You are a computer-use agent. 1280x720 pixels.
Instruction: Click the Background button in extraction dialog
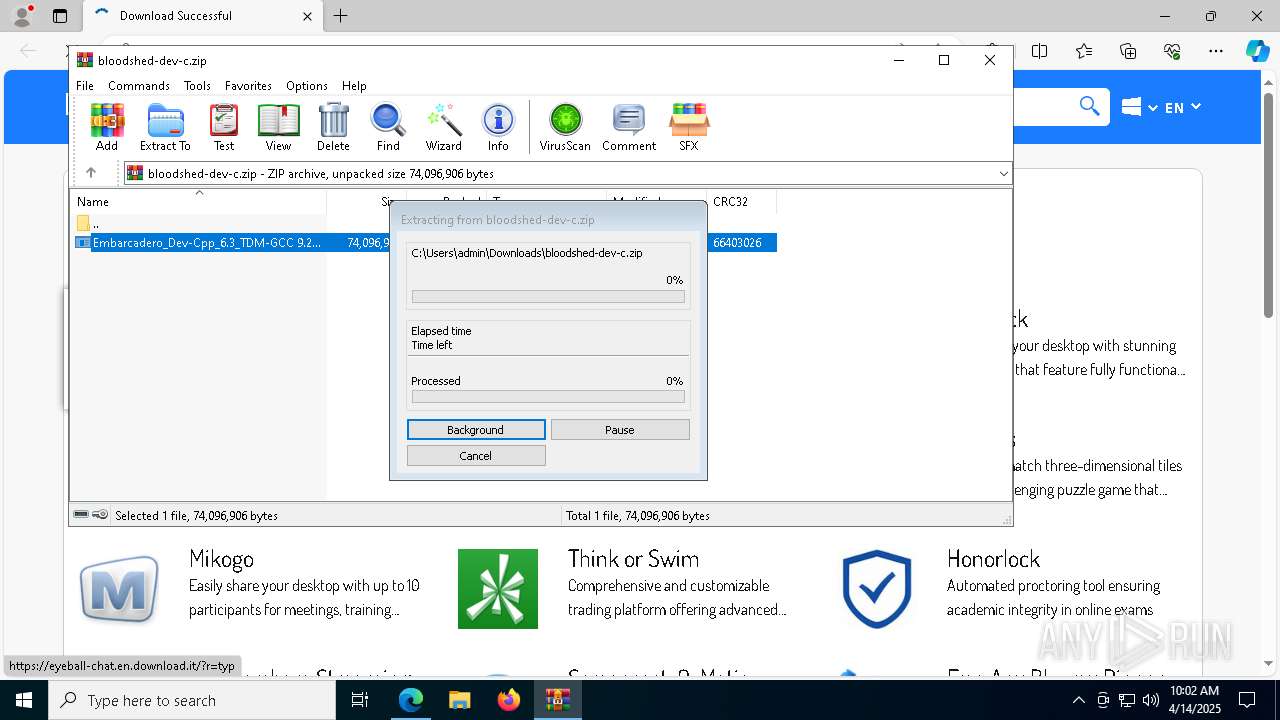476,429
